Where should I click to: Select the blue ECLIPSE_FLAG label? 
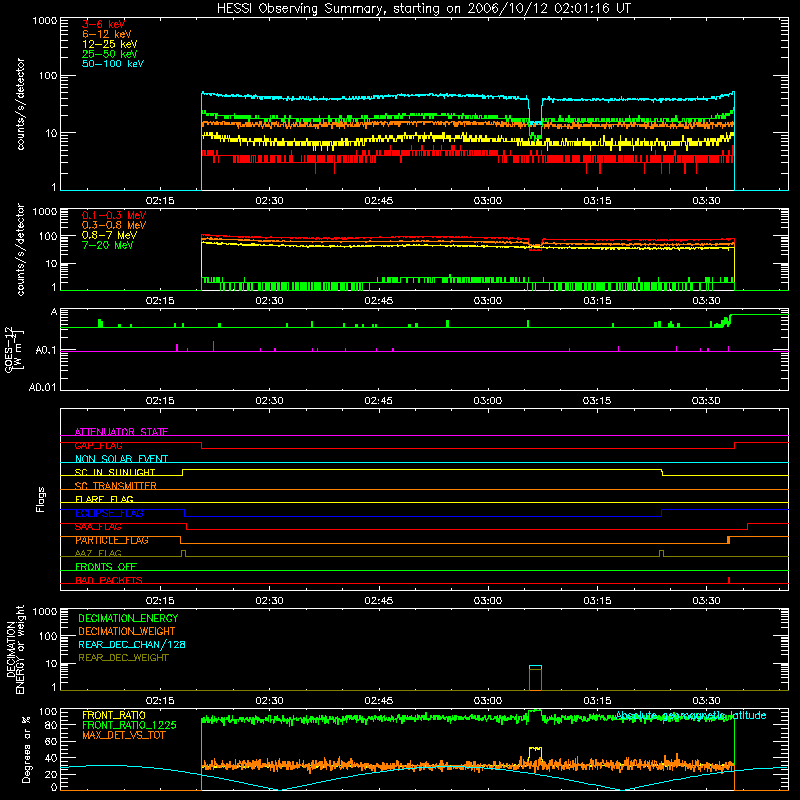[x=109, y=513]
